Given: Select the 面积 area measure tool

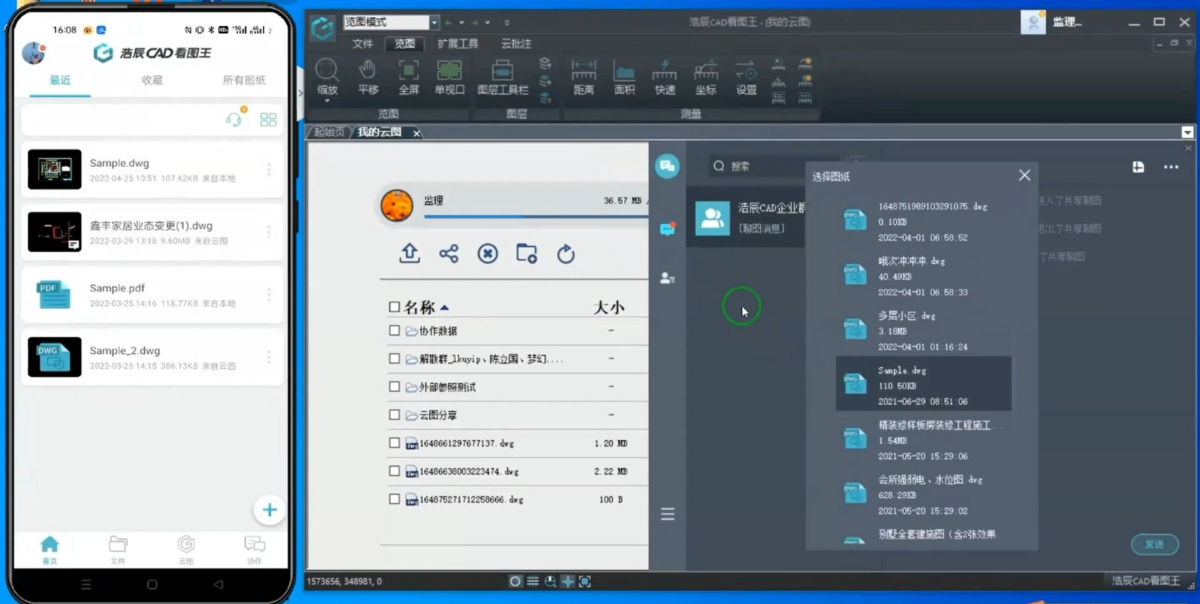Looking at the screenshot, I should tap(625, 77).
